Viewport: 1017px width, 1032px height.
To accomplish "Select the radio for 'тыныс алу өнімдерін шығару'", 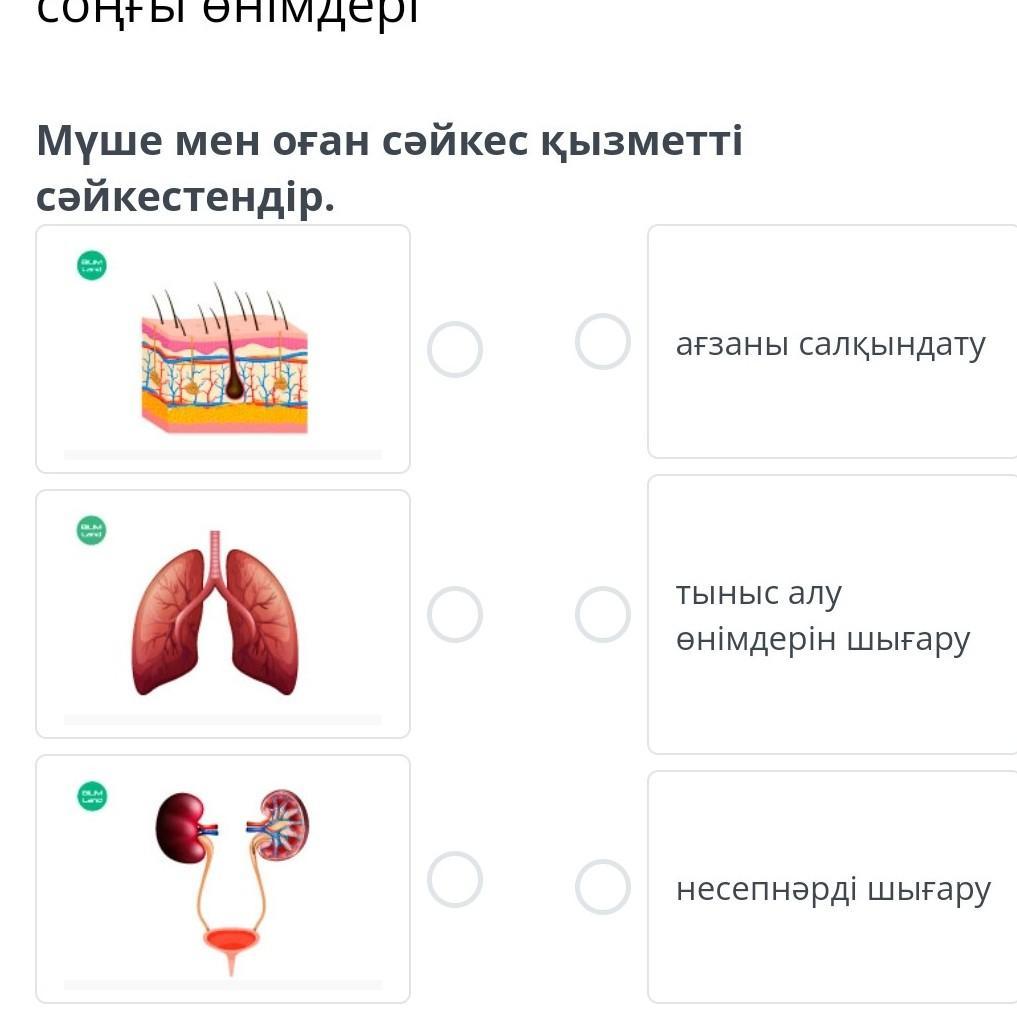I will [603, 614].
